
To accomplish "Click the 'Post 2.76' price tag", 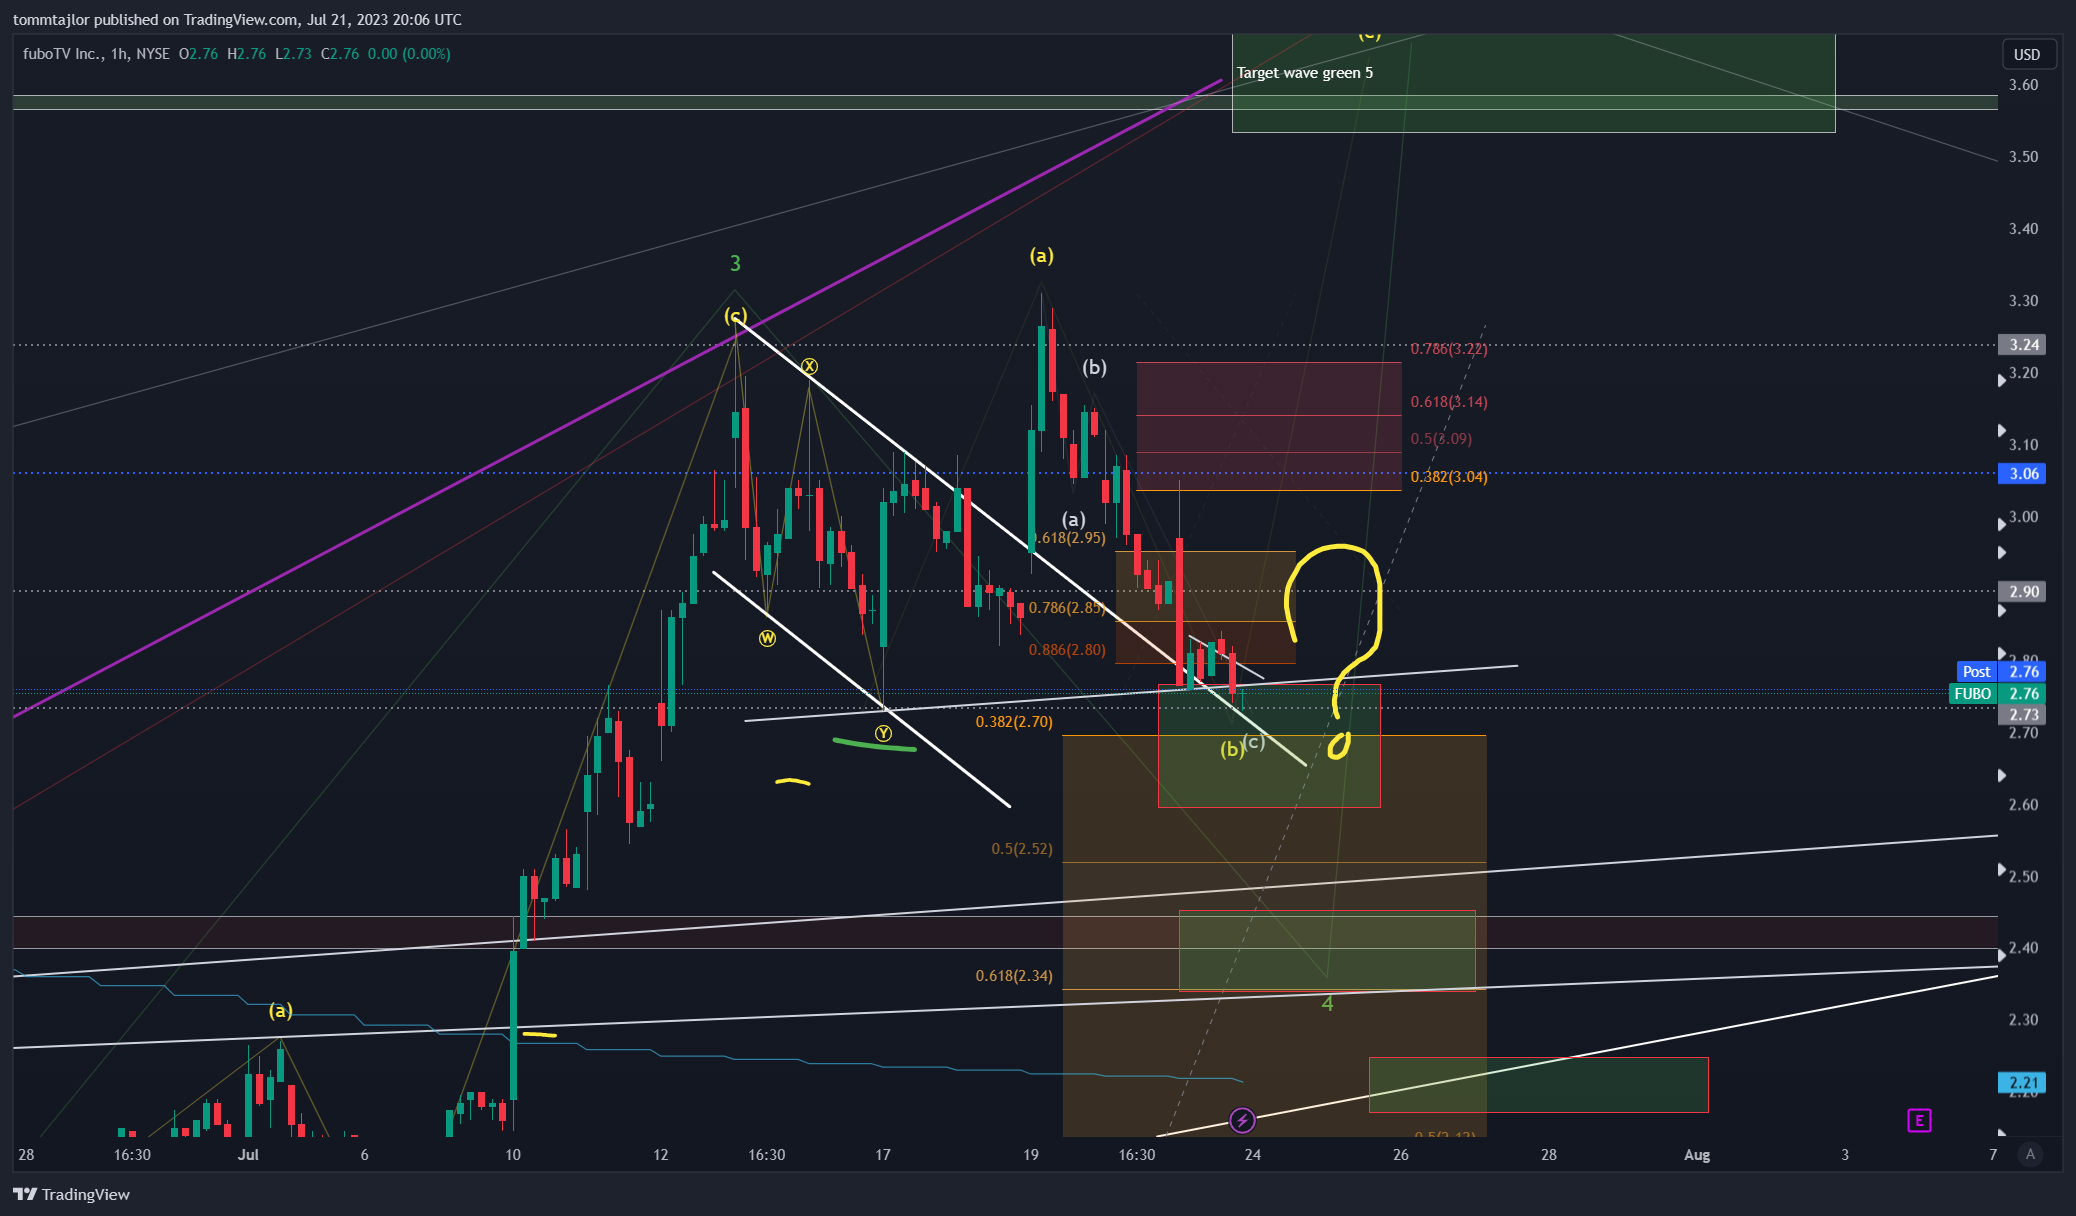I will pyautogui.click(x=2001, y=672).
